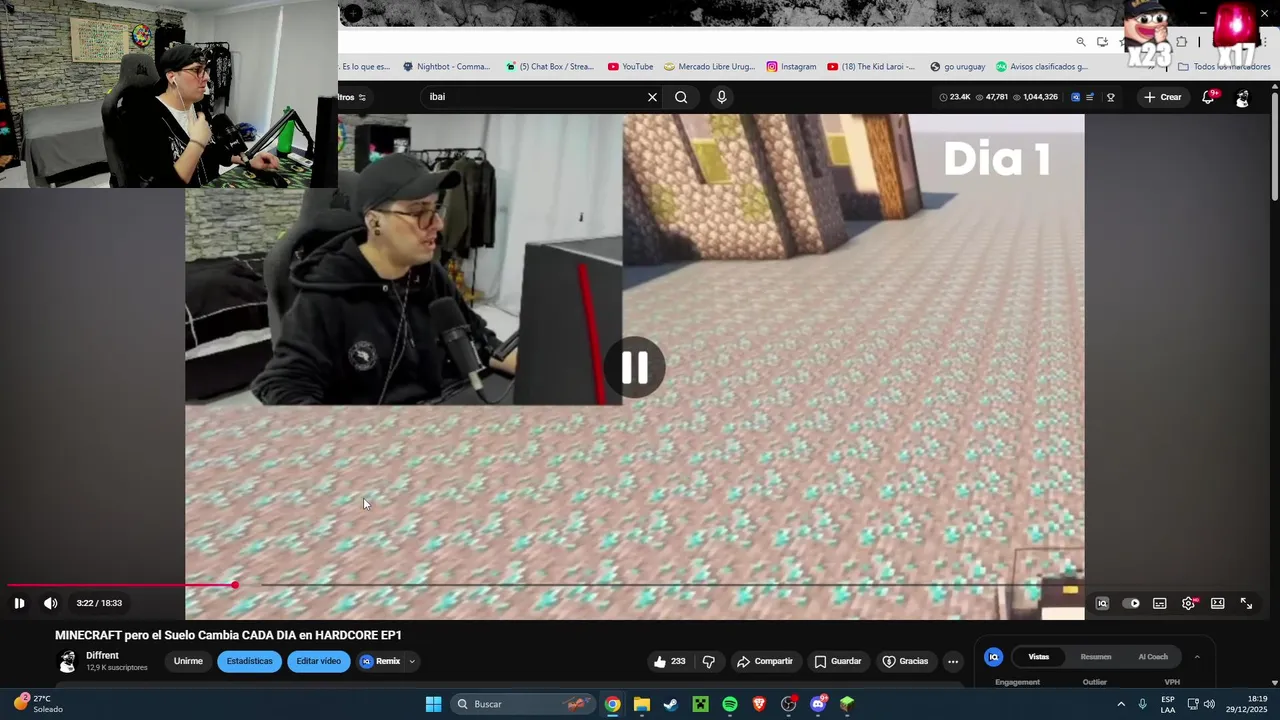The image size is (1280, 720).
Task: Select the AI Coach tab
Action: point(1153,657)
